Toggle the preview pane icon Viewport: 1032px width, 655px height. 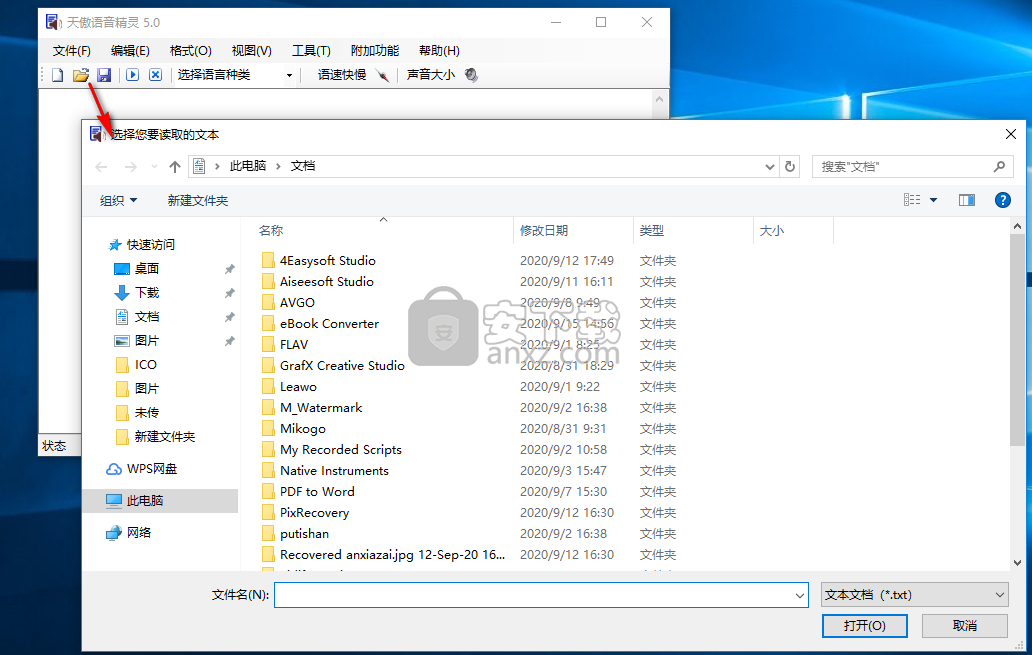(x=966, y=200)
